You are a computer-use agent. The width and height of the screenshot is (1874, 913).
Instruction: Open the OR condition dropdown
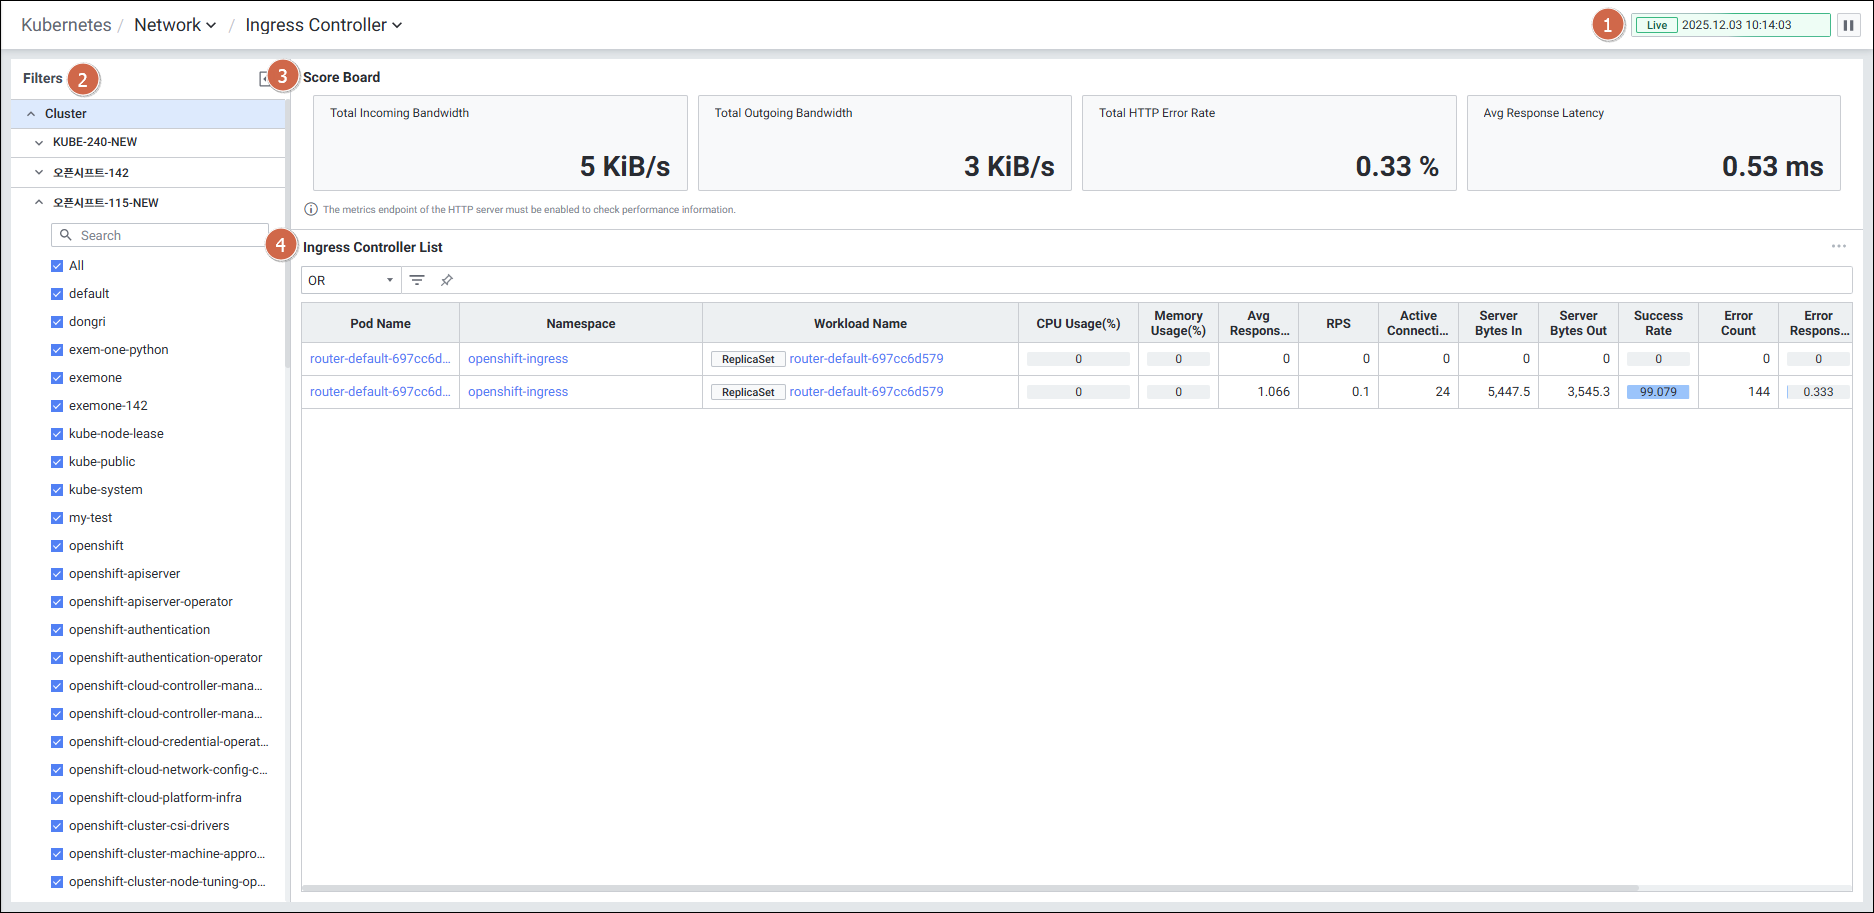coord(350,280)
